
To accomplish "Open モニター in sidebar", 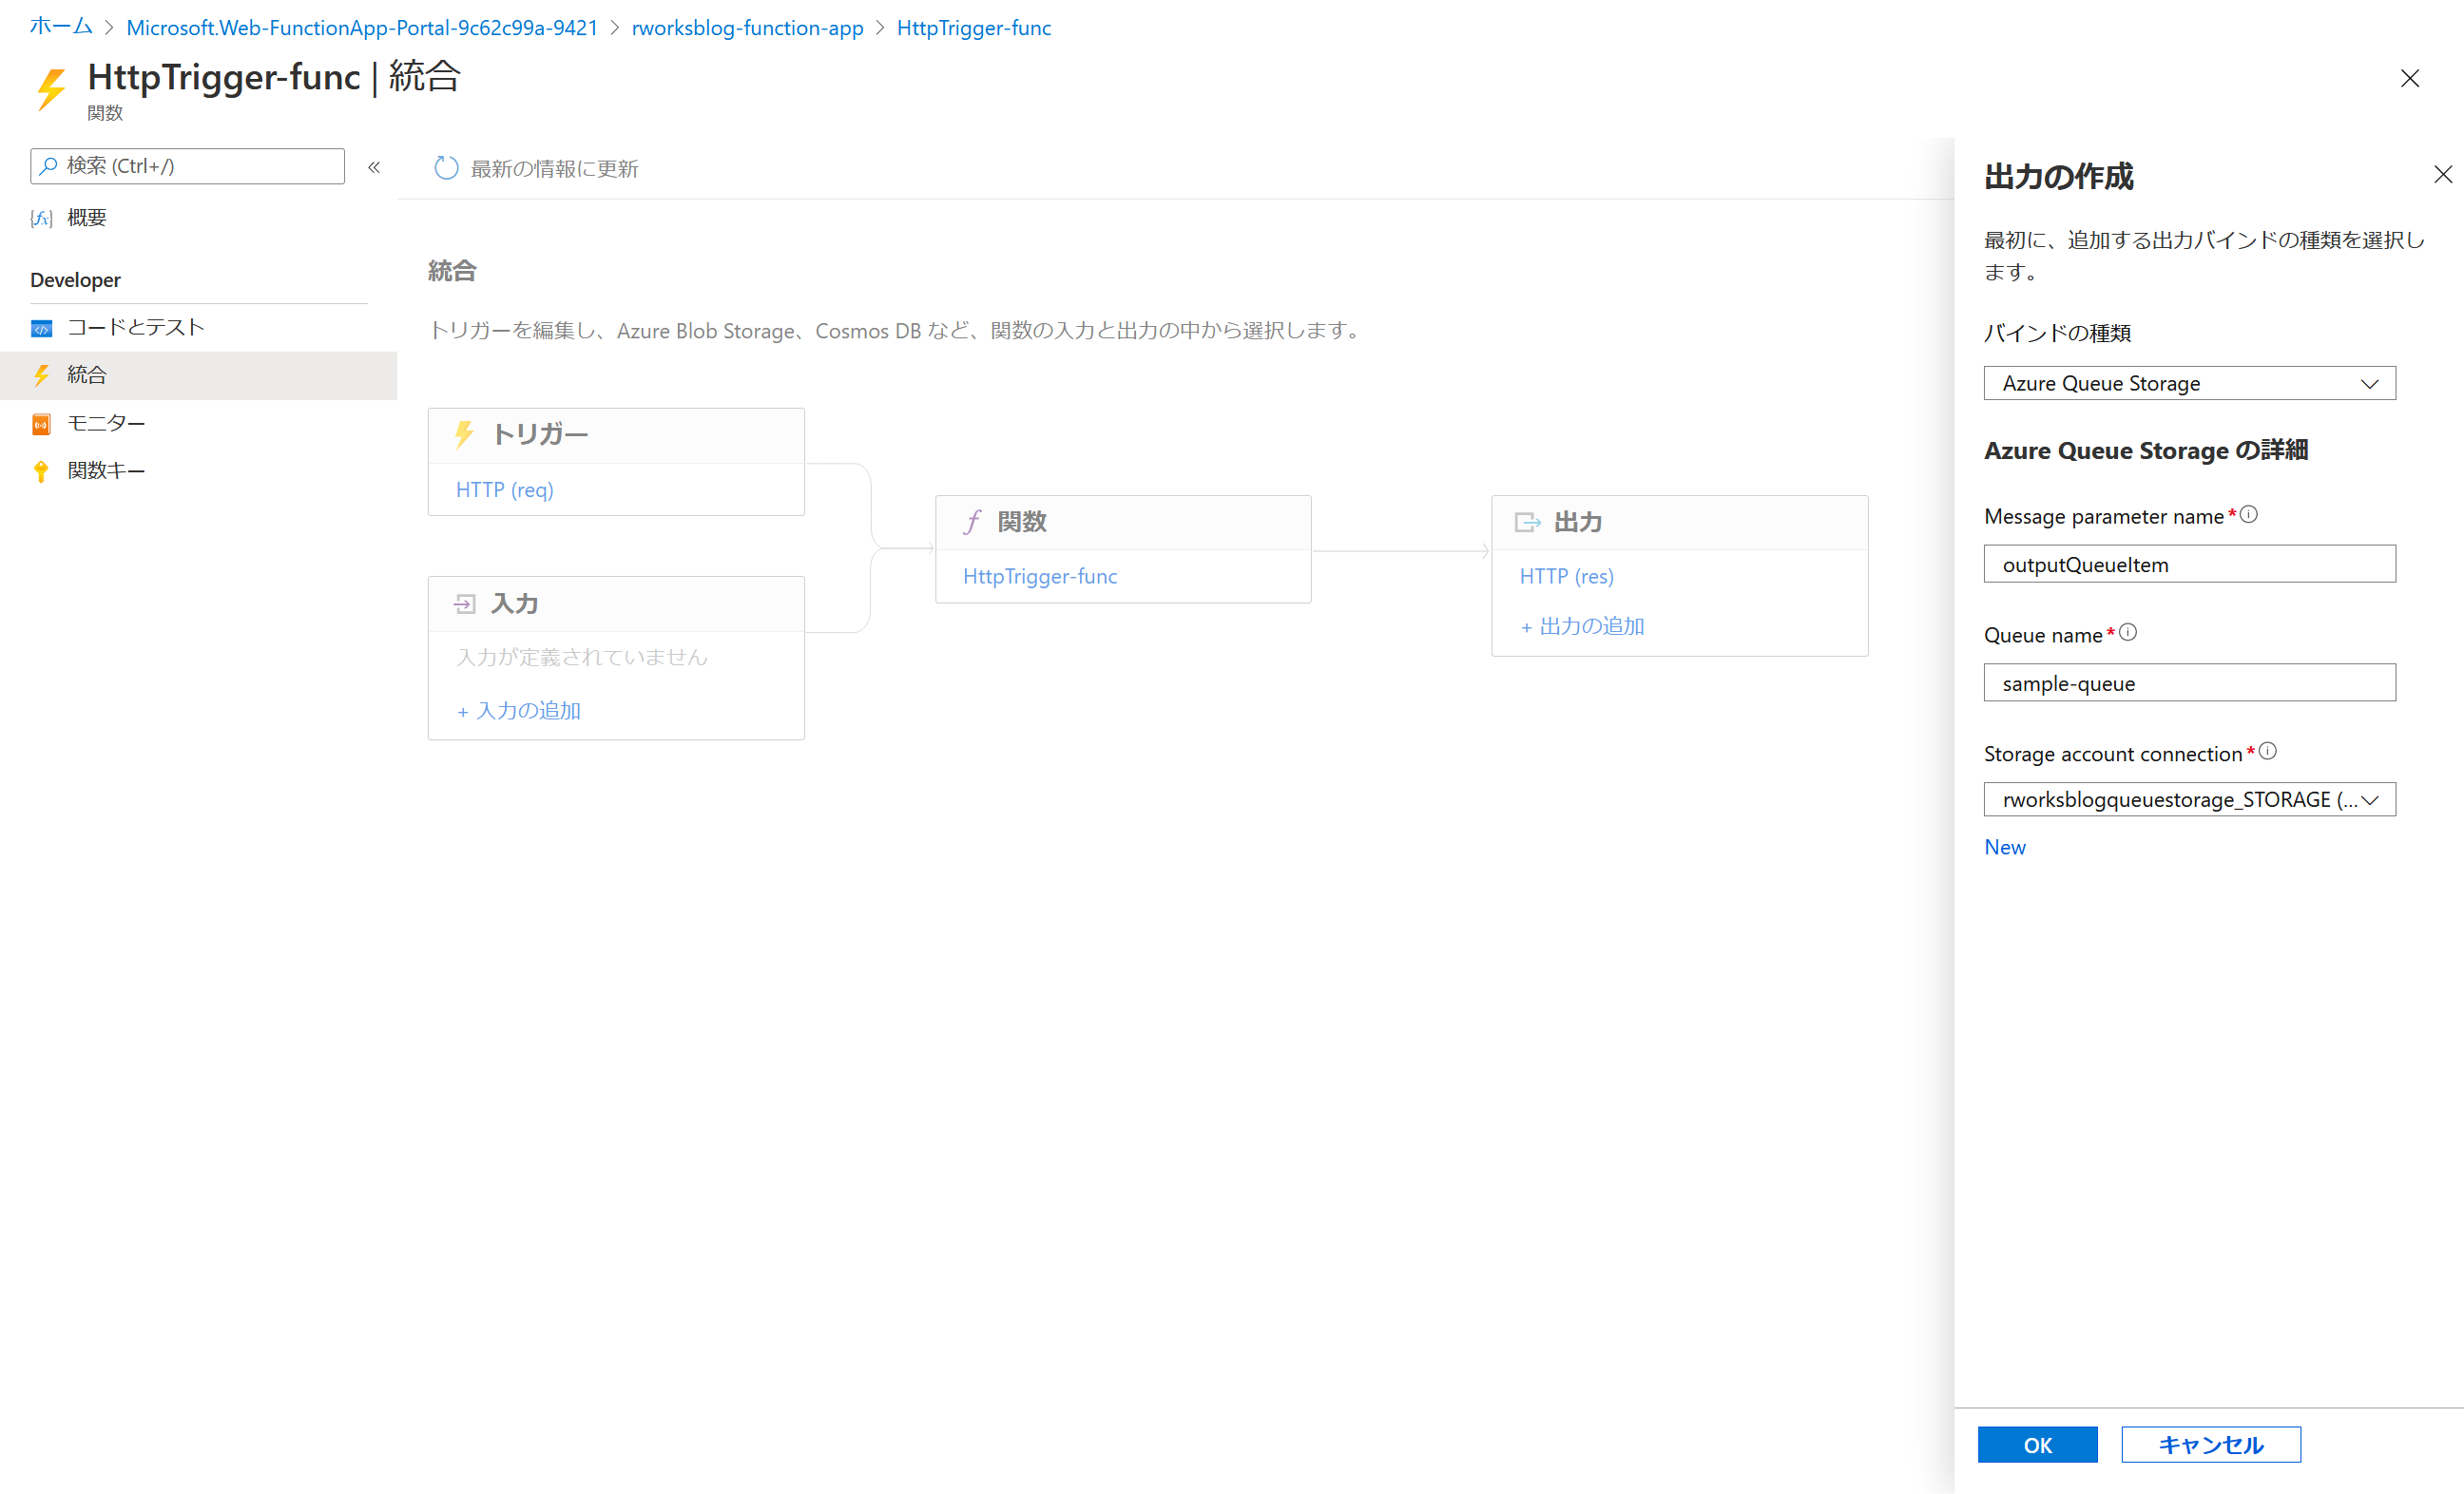I will [106, 423].
